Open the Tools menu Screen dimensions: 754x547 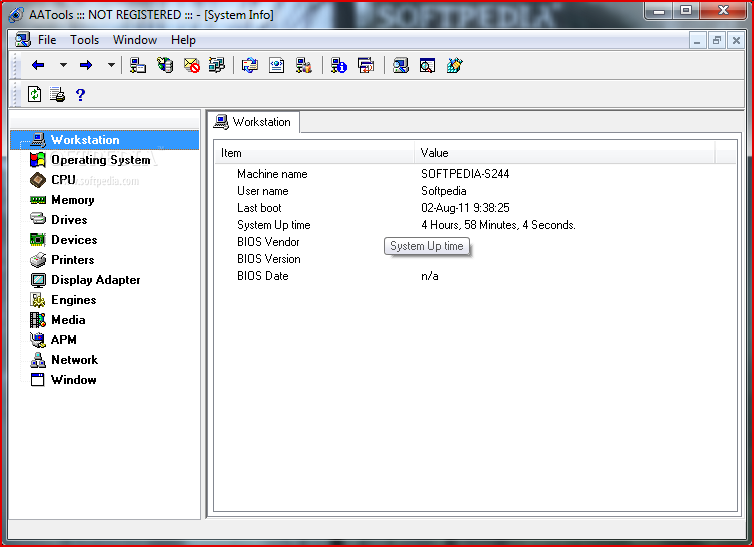pos(85,40)
